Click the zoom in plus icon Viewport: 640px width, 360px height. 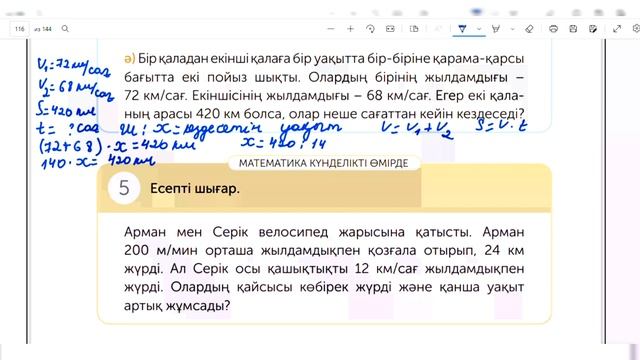[x=350, y=29]
